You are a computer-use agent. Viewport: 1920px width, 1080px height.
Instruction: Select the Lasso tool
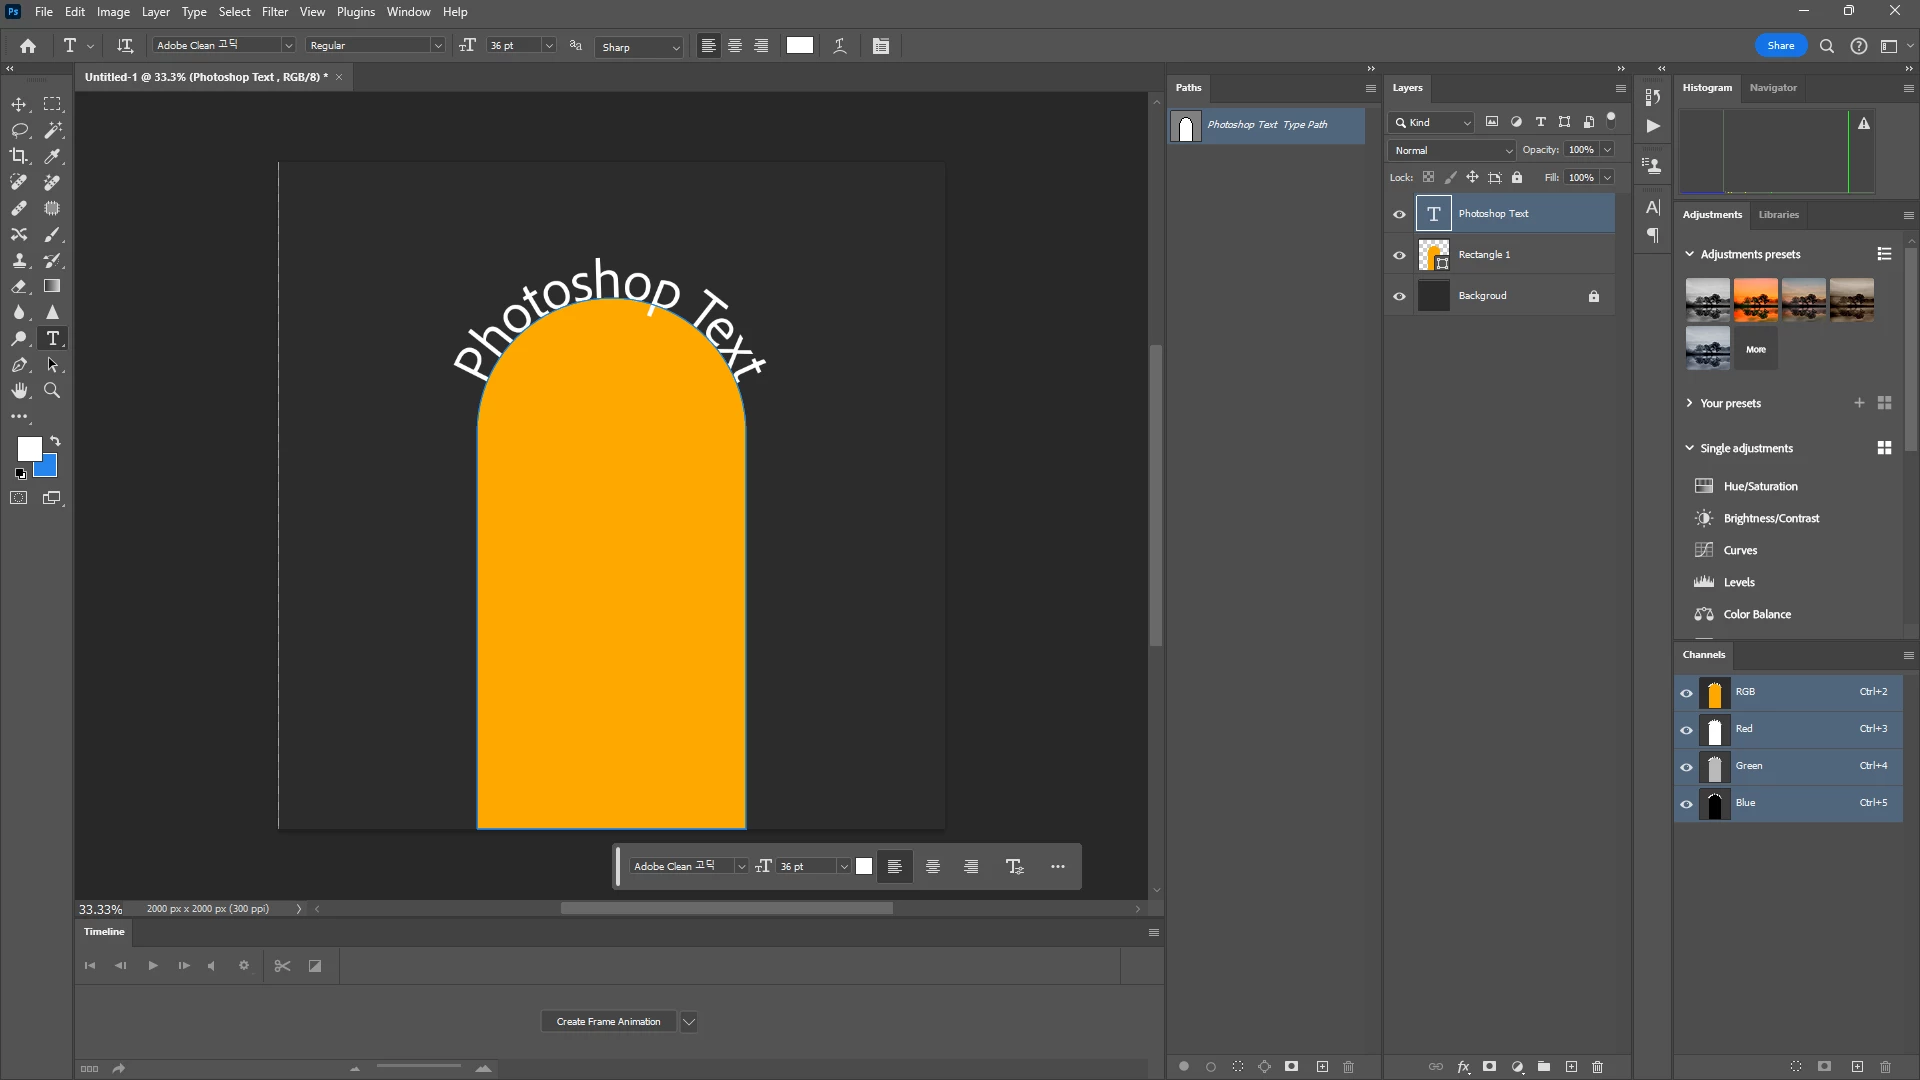(19, 130)
